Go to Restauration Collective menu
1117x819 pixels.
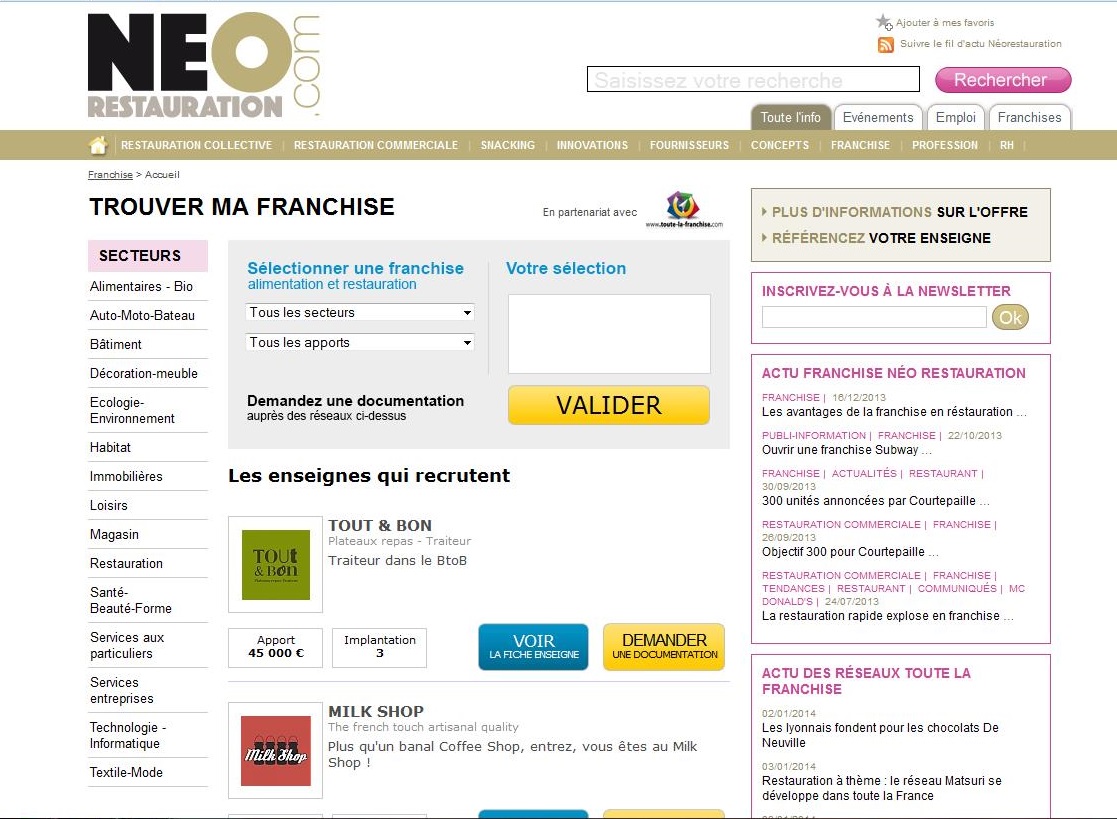click(x=196, y=146)
